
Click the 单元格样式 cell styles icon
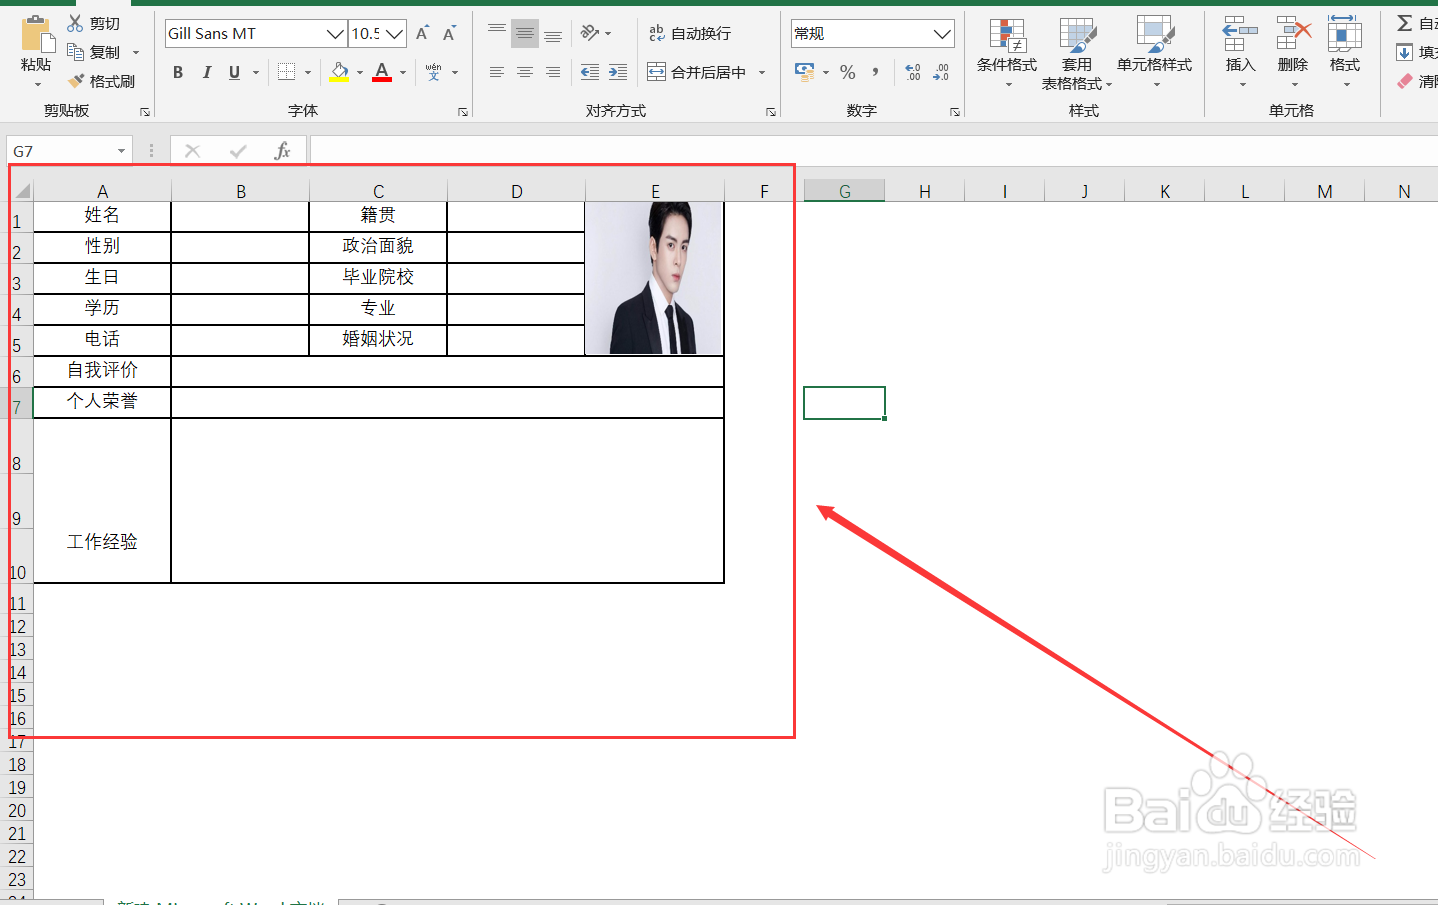point(1155,45)
